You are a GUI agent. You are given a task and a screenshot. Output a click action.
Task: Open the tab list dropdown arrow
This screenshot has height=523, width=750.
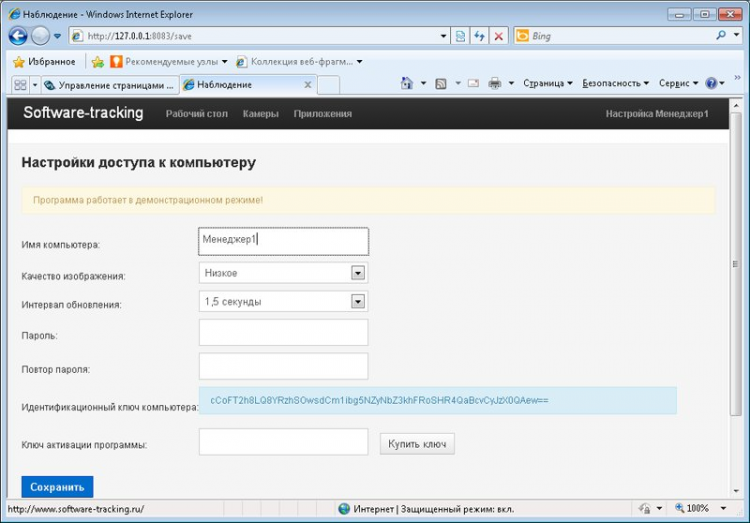[34, 85]
